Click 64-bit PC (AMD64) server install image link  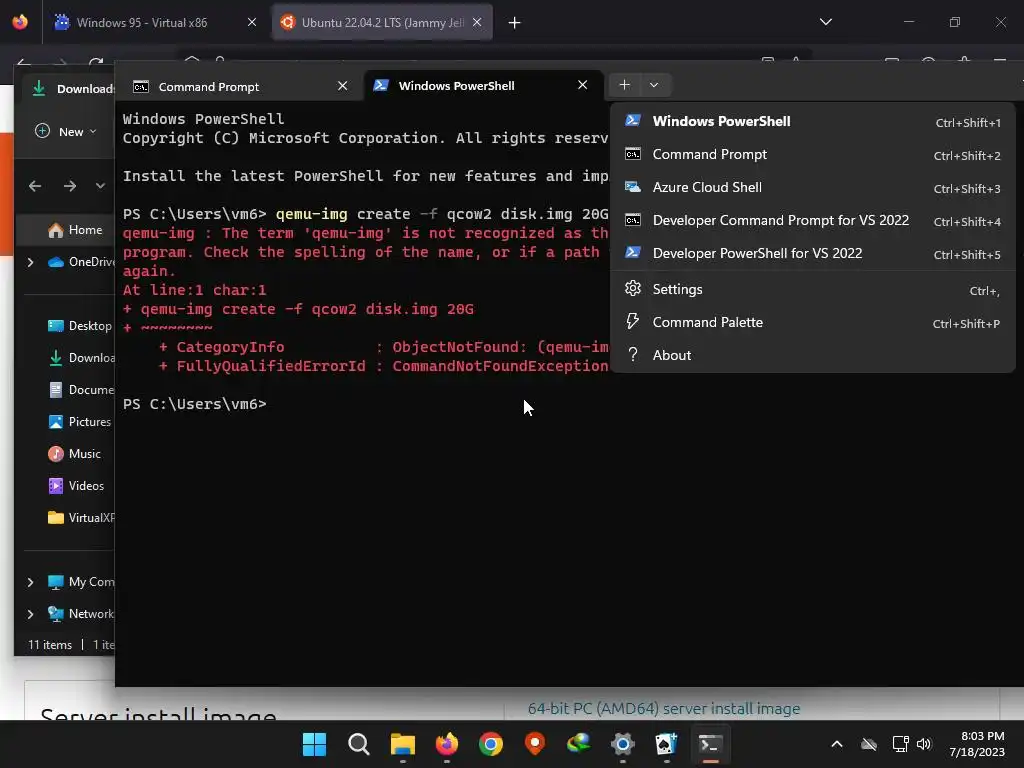click(664, 709)
